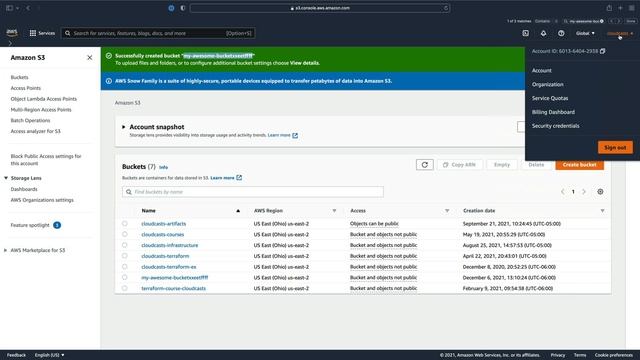Viewport: 640px width, 360px height.
Task: Launch AWS CloudShell from the header
Action: [x=525, y=33]
